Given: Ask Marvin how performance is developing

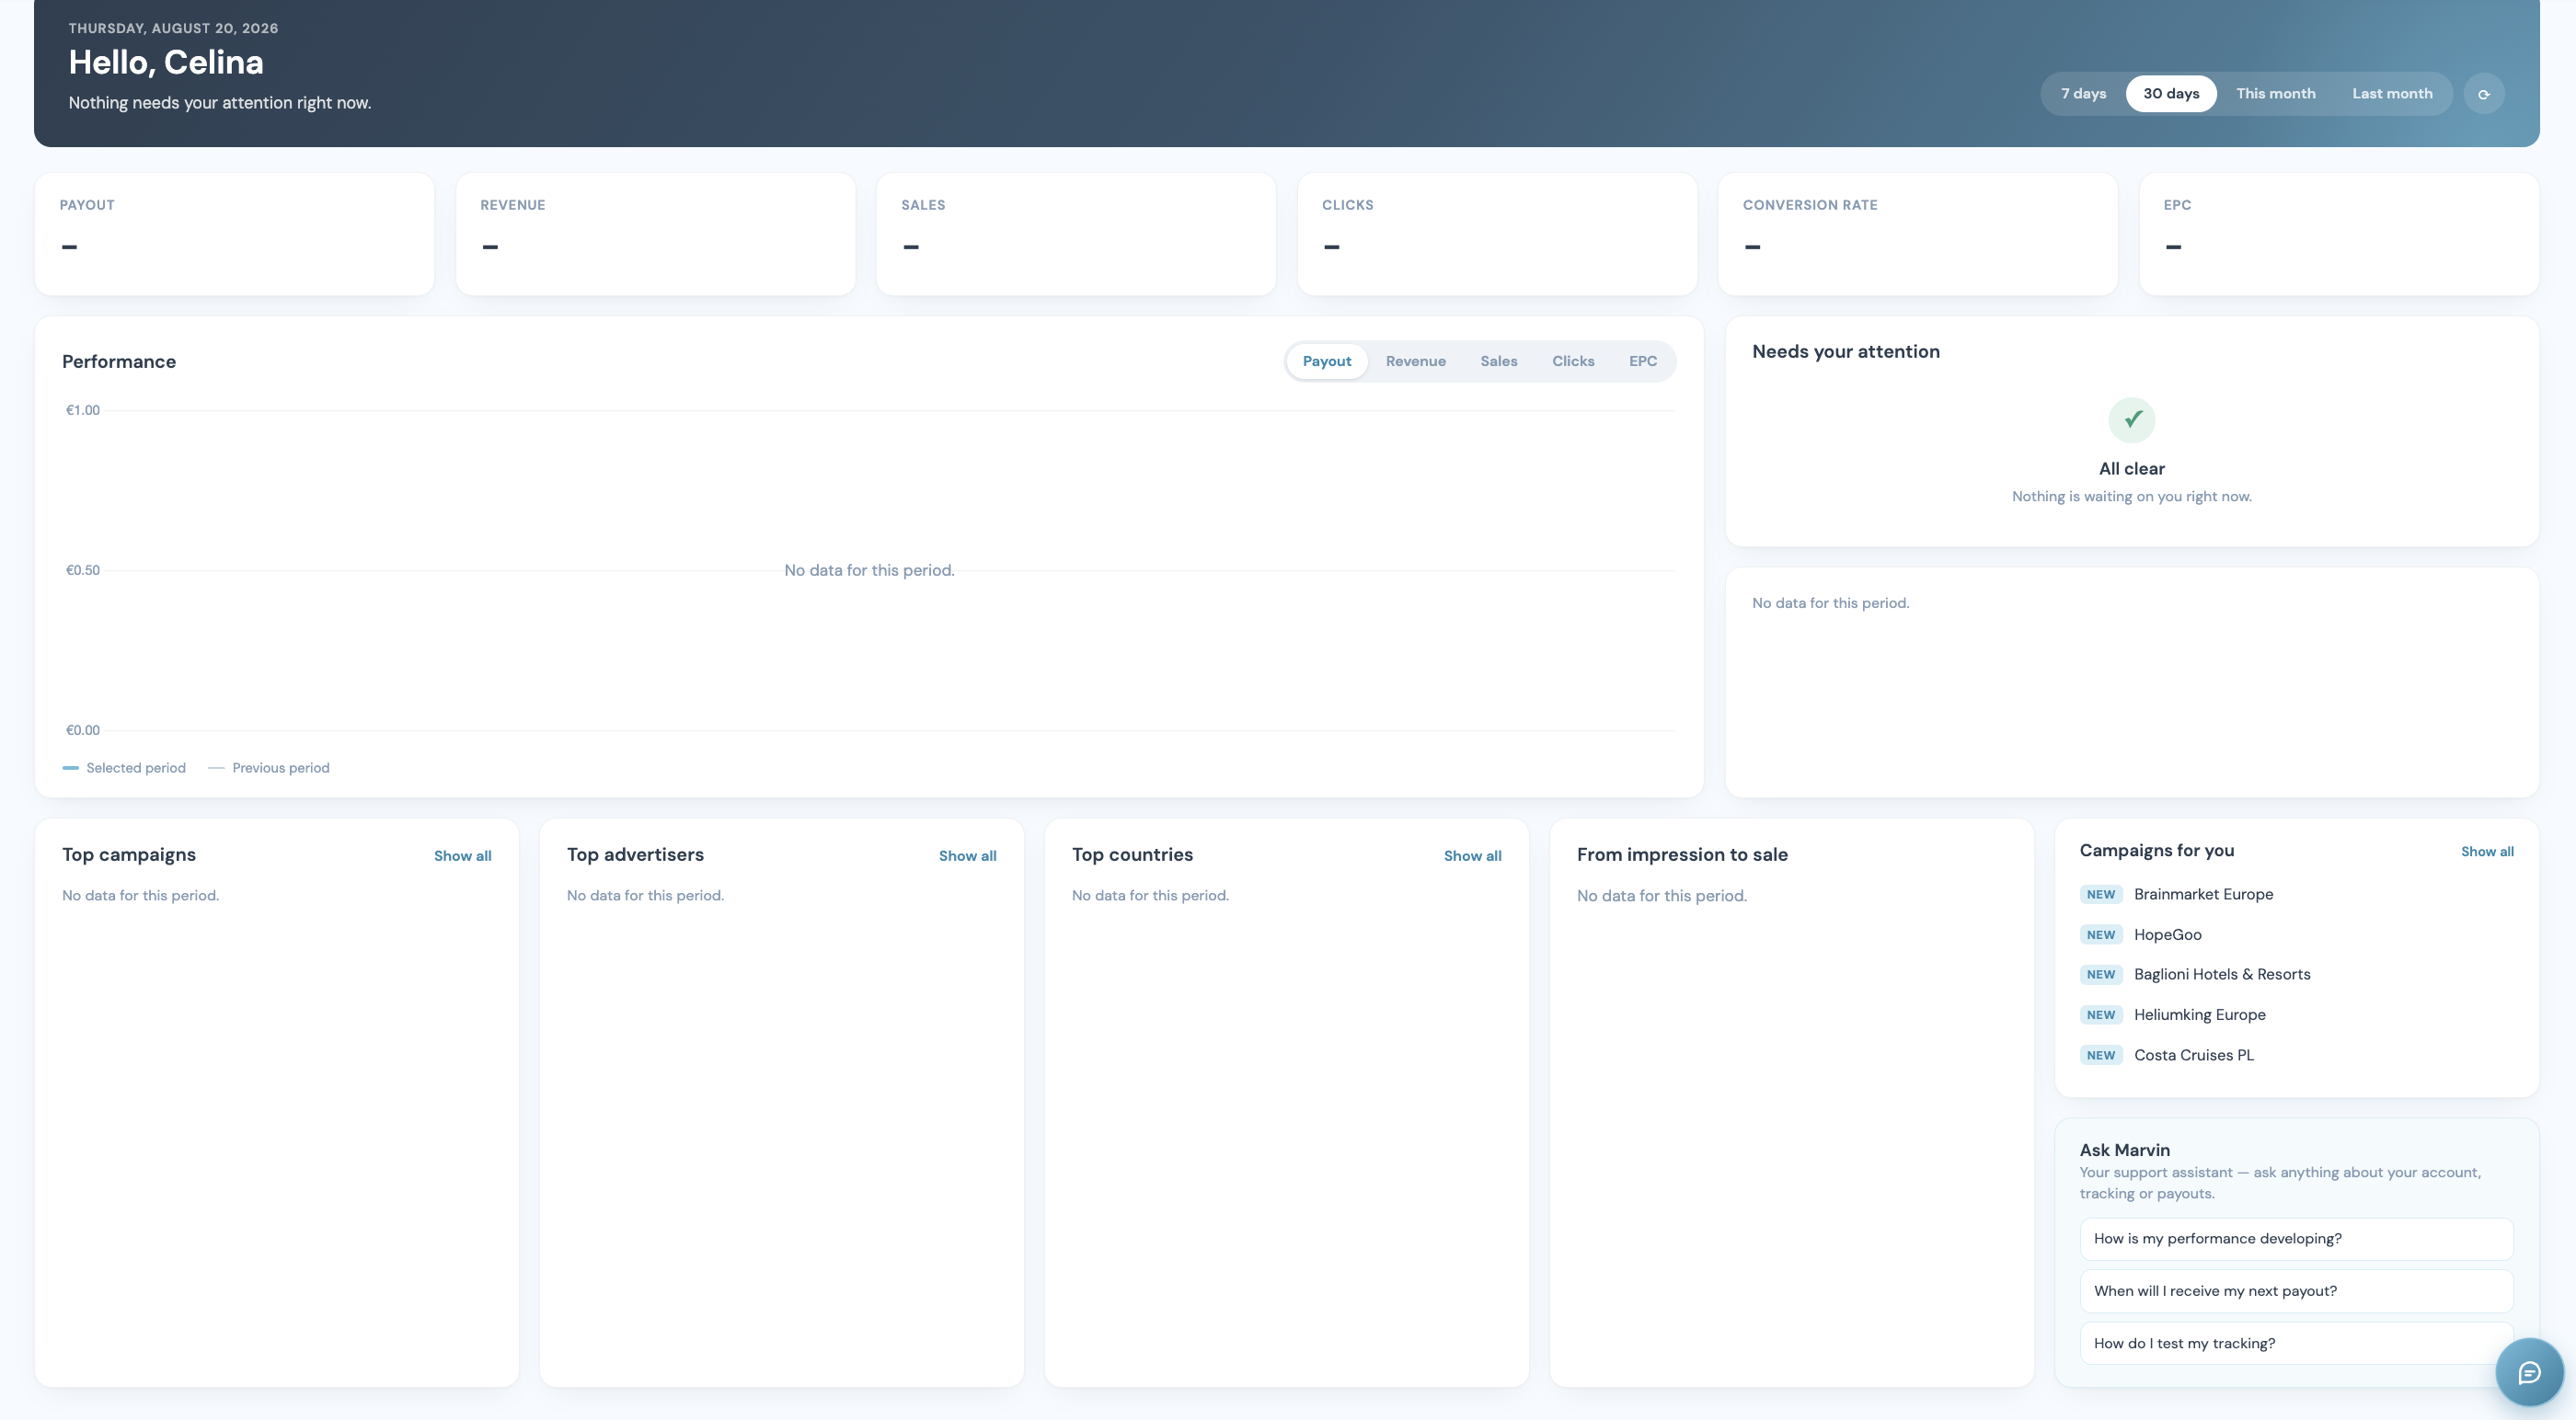Looking at the screenshot, I should [x=2296, y=1239].
